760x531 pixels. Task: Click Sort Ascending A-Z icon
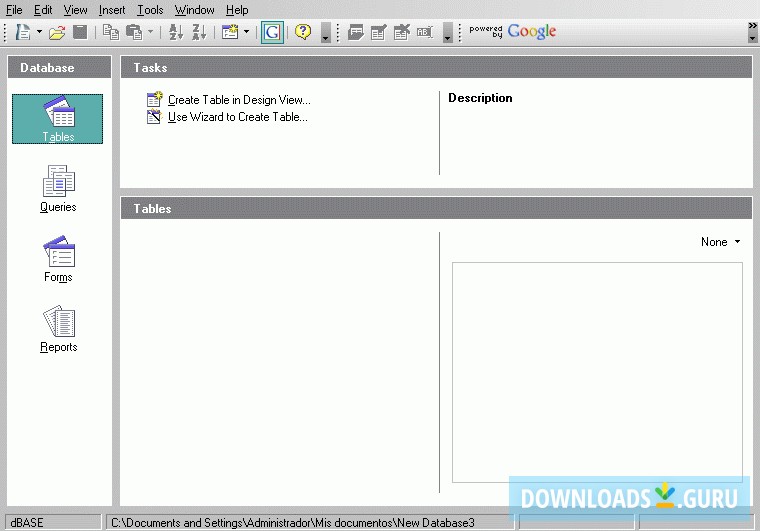click(x=175, y=32)
